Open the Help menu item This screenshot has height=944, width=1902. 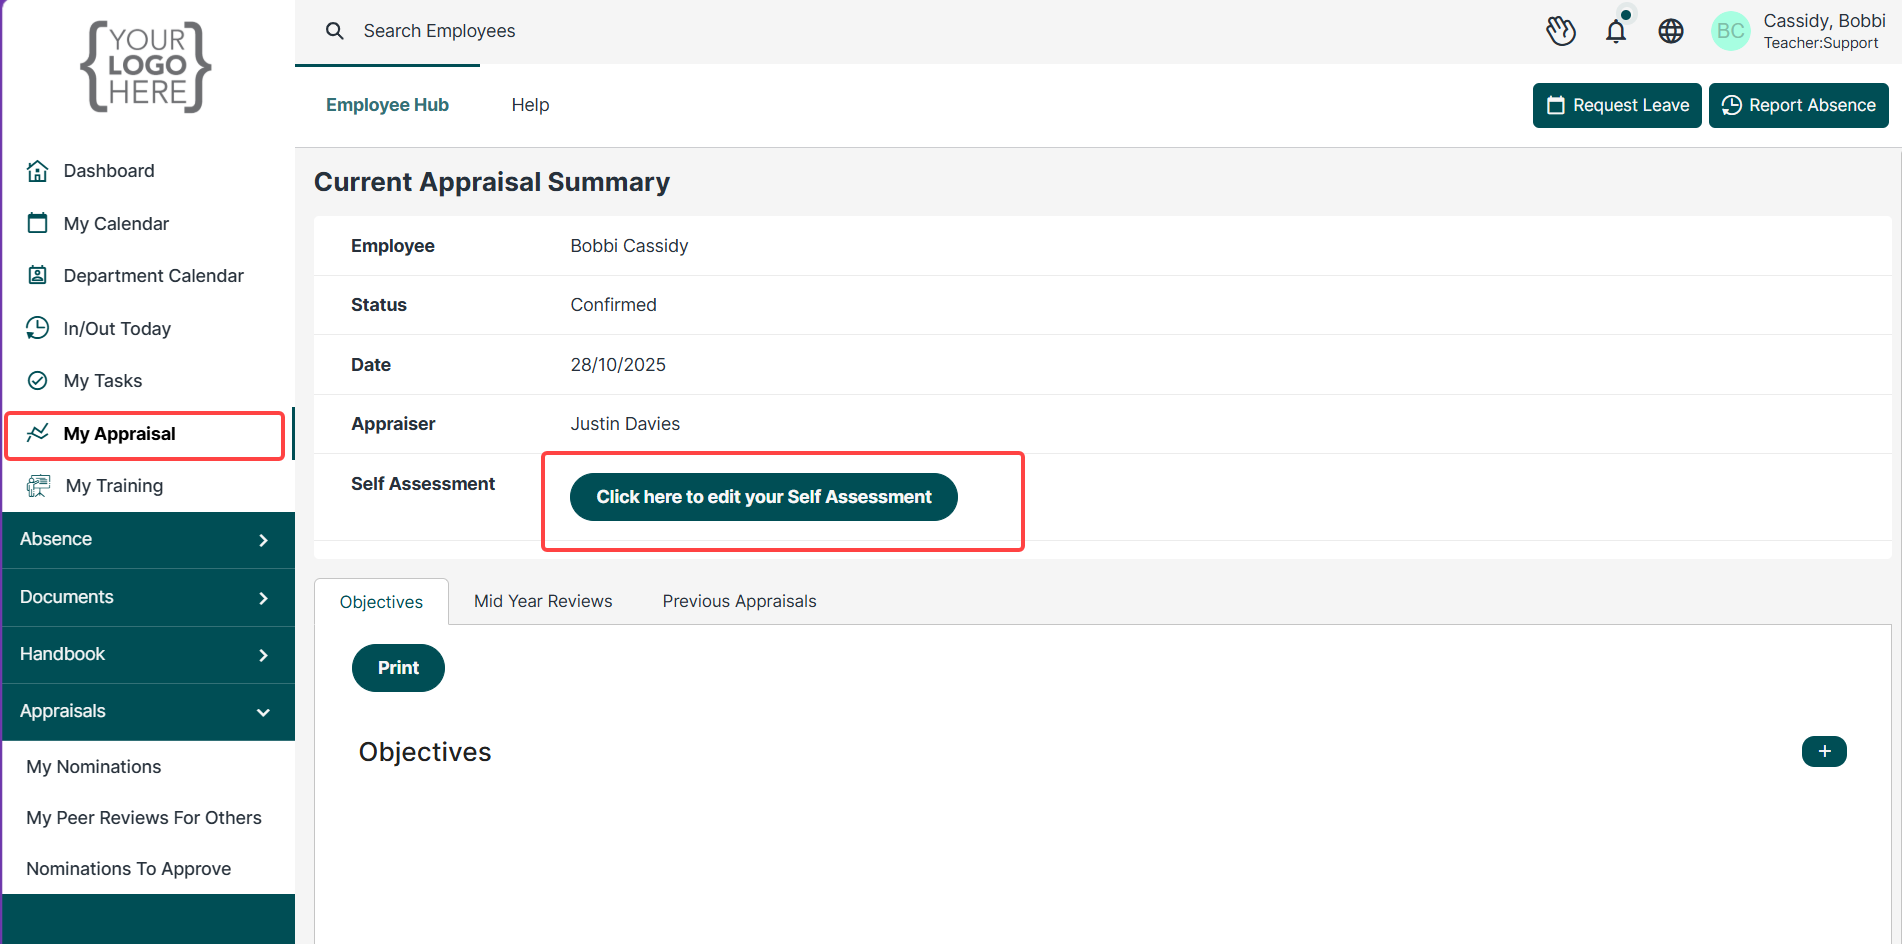point(530,105)
